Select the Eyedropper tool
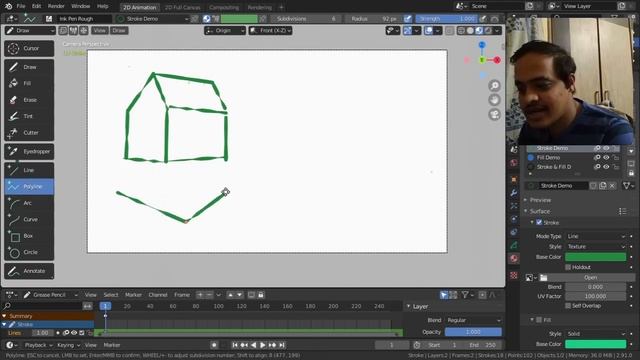640x360 pixels. pyautogui.click(x=29, y=151)
